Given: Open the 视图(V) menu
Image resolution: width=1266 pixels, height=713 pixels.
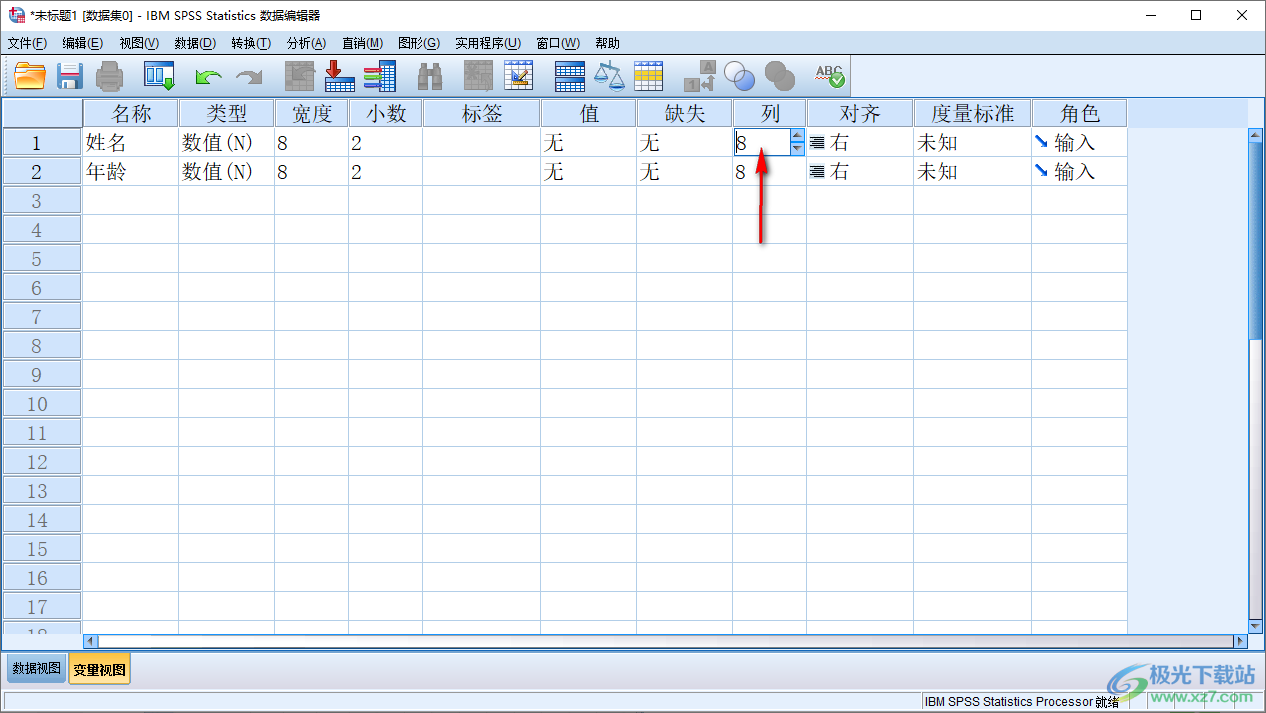Looking at the screenshot, I should click(x=139, y=43).
